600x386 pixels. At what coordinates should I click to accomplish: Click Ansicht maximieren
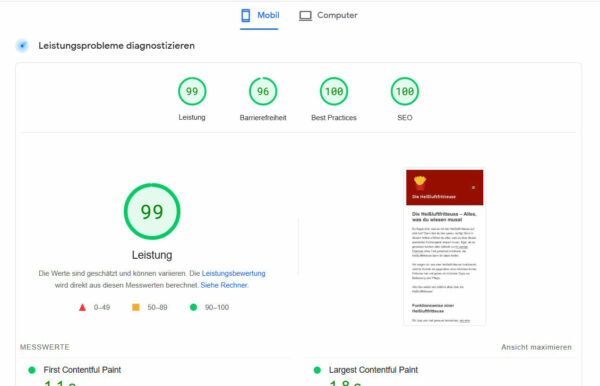[536, 347]
